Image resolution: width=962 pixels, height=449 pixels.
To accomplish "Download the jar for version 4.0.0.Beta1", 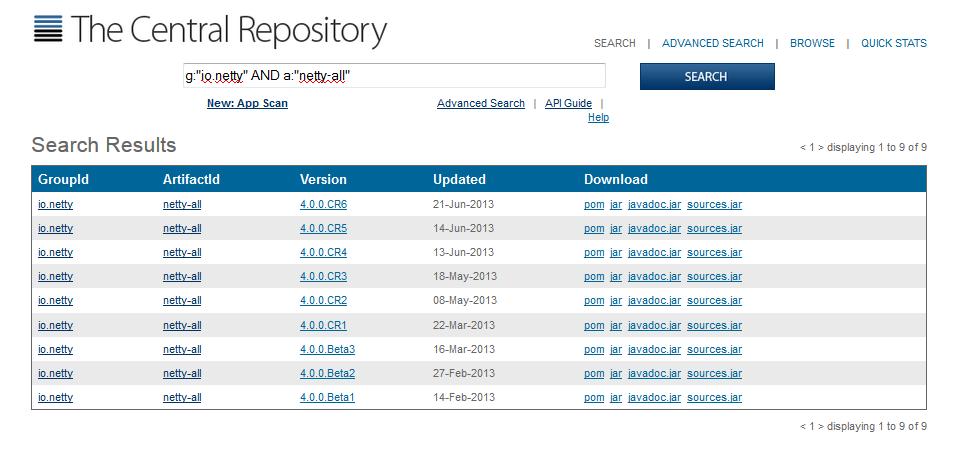I will [616, 397].
